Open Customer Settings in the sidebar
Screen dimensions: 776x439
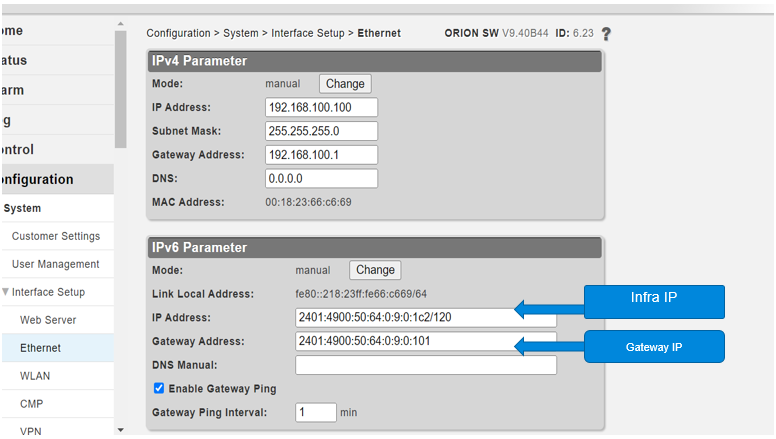pyautogui.click(x=56, y=236)
